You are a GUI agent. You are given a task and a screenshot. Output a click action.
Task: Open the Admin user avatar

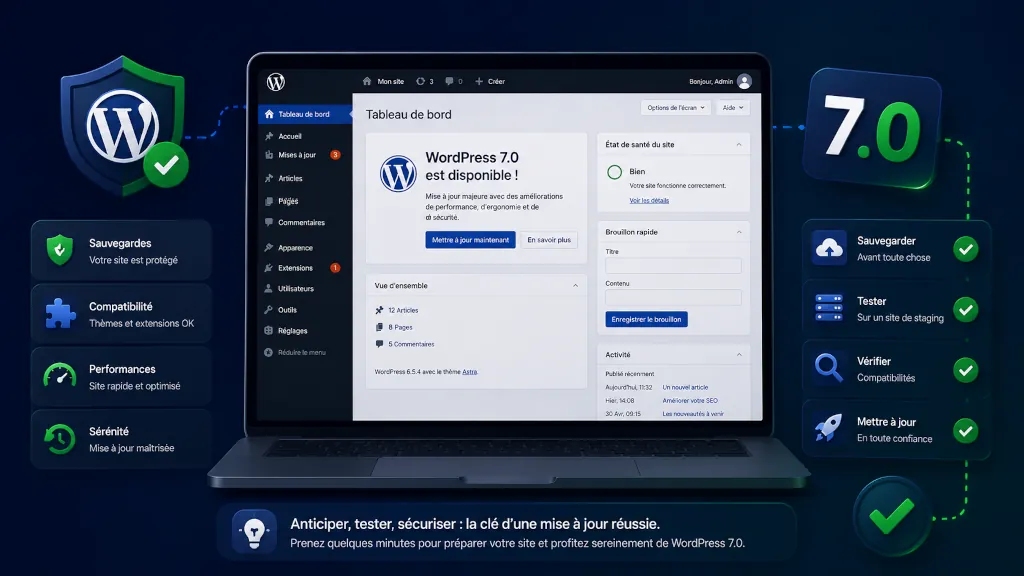[744, 81]
